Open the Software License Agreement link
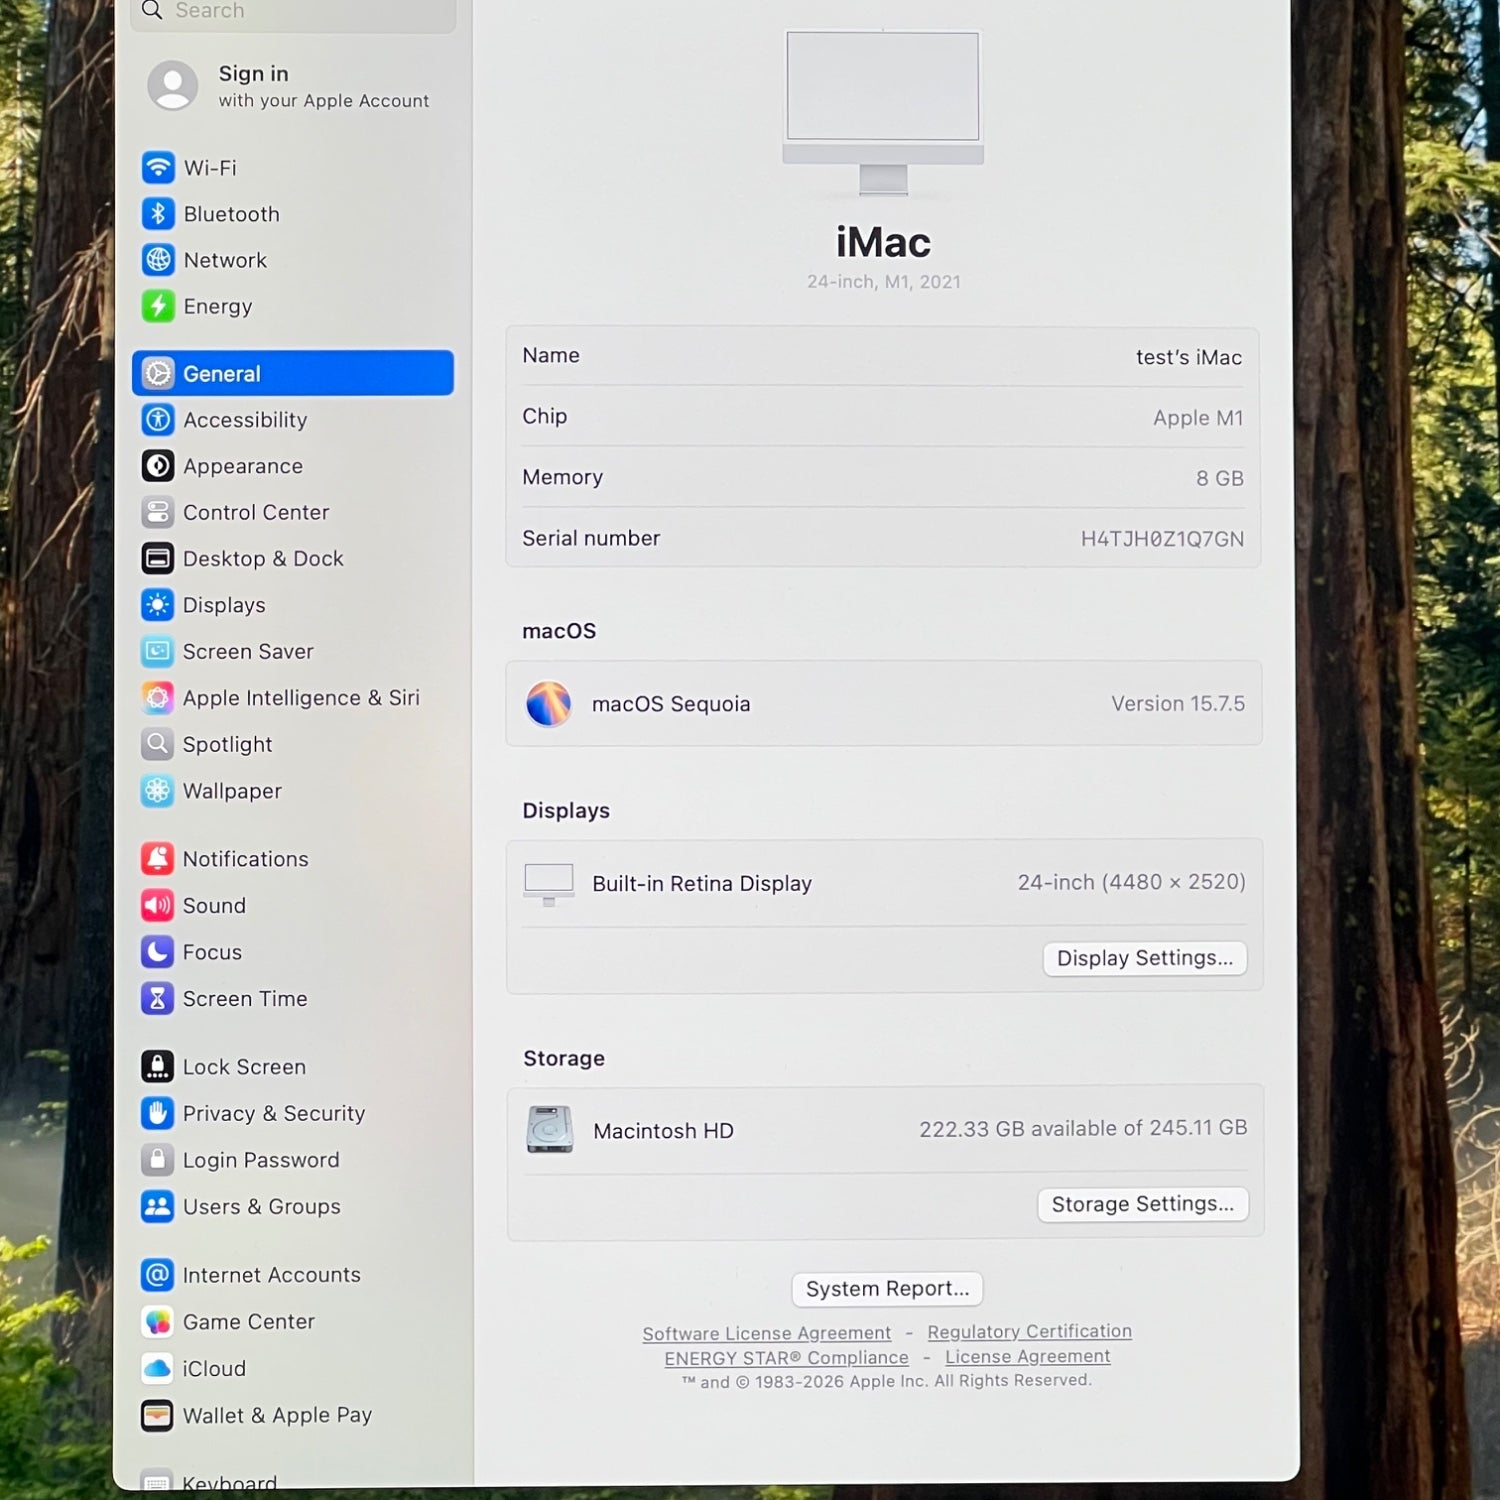 766,1333
